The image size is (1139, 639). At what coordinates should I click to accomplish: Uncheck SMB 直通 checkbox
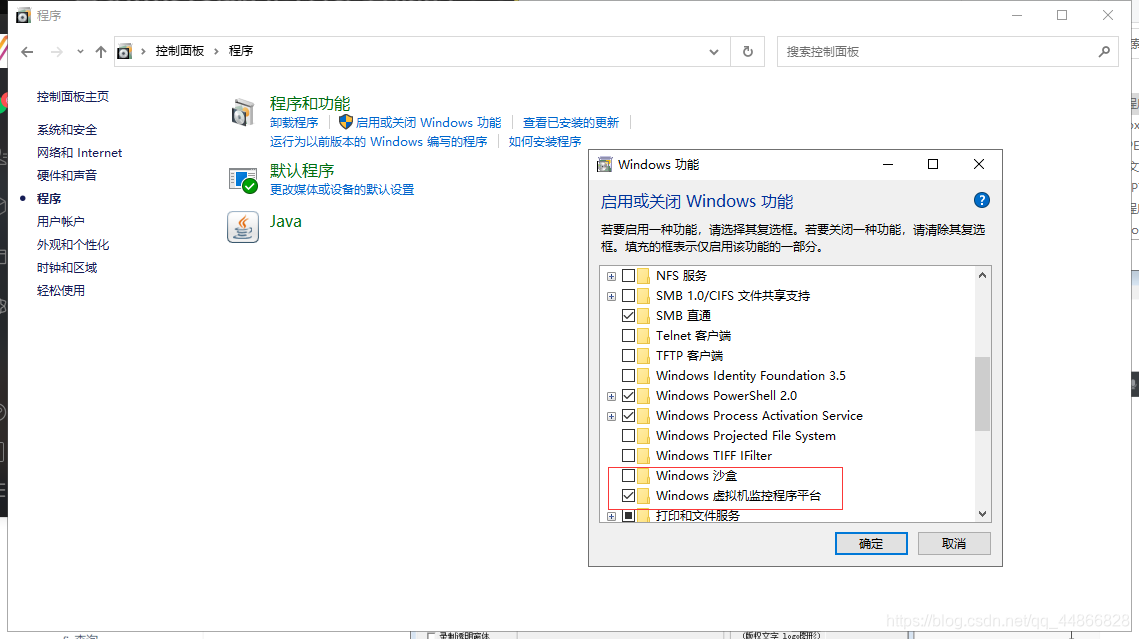[628, 316]
